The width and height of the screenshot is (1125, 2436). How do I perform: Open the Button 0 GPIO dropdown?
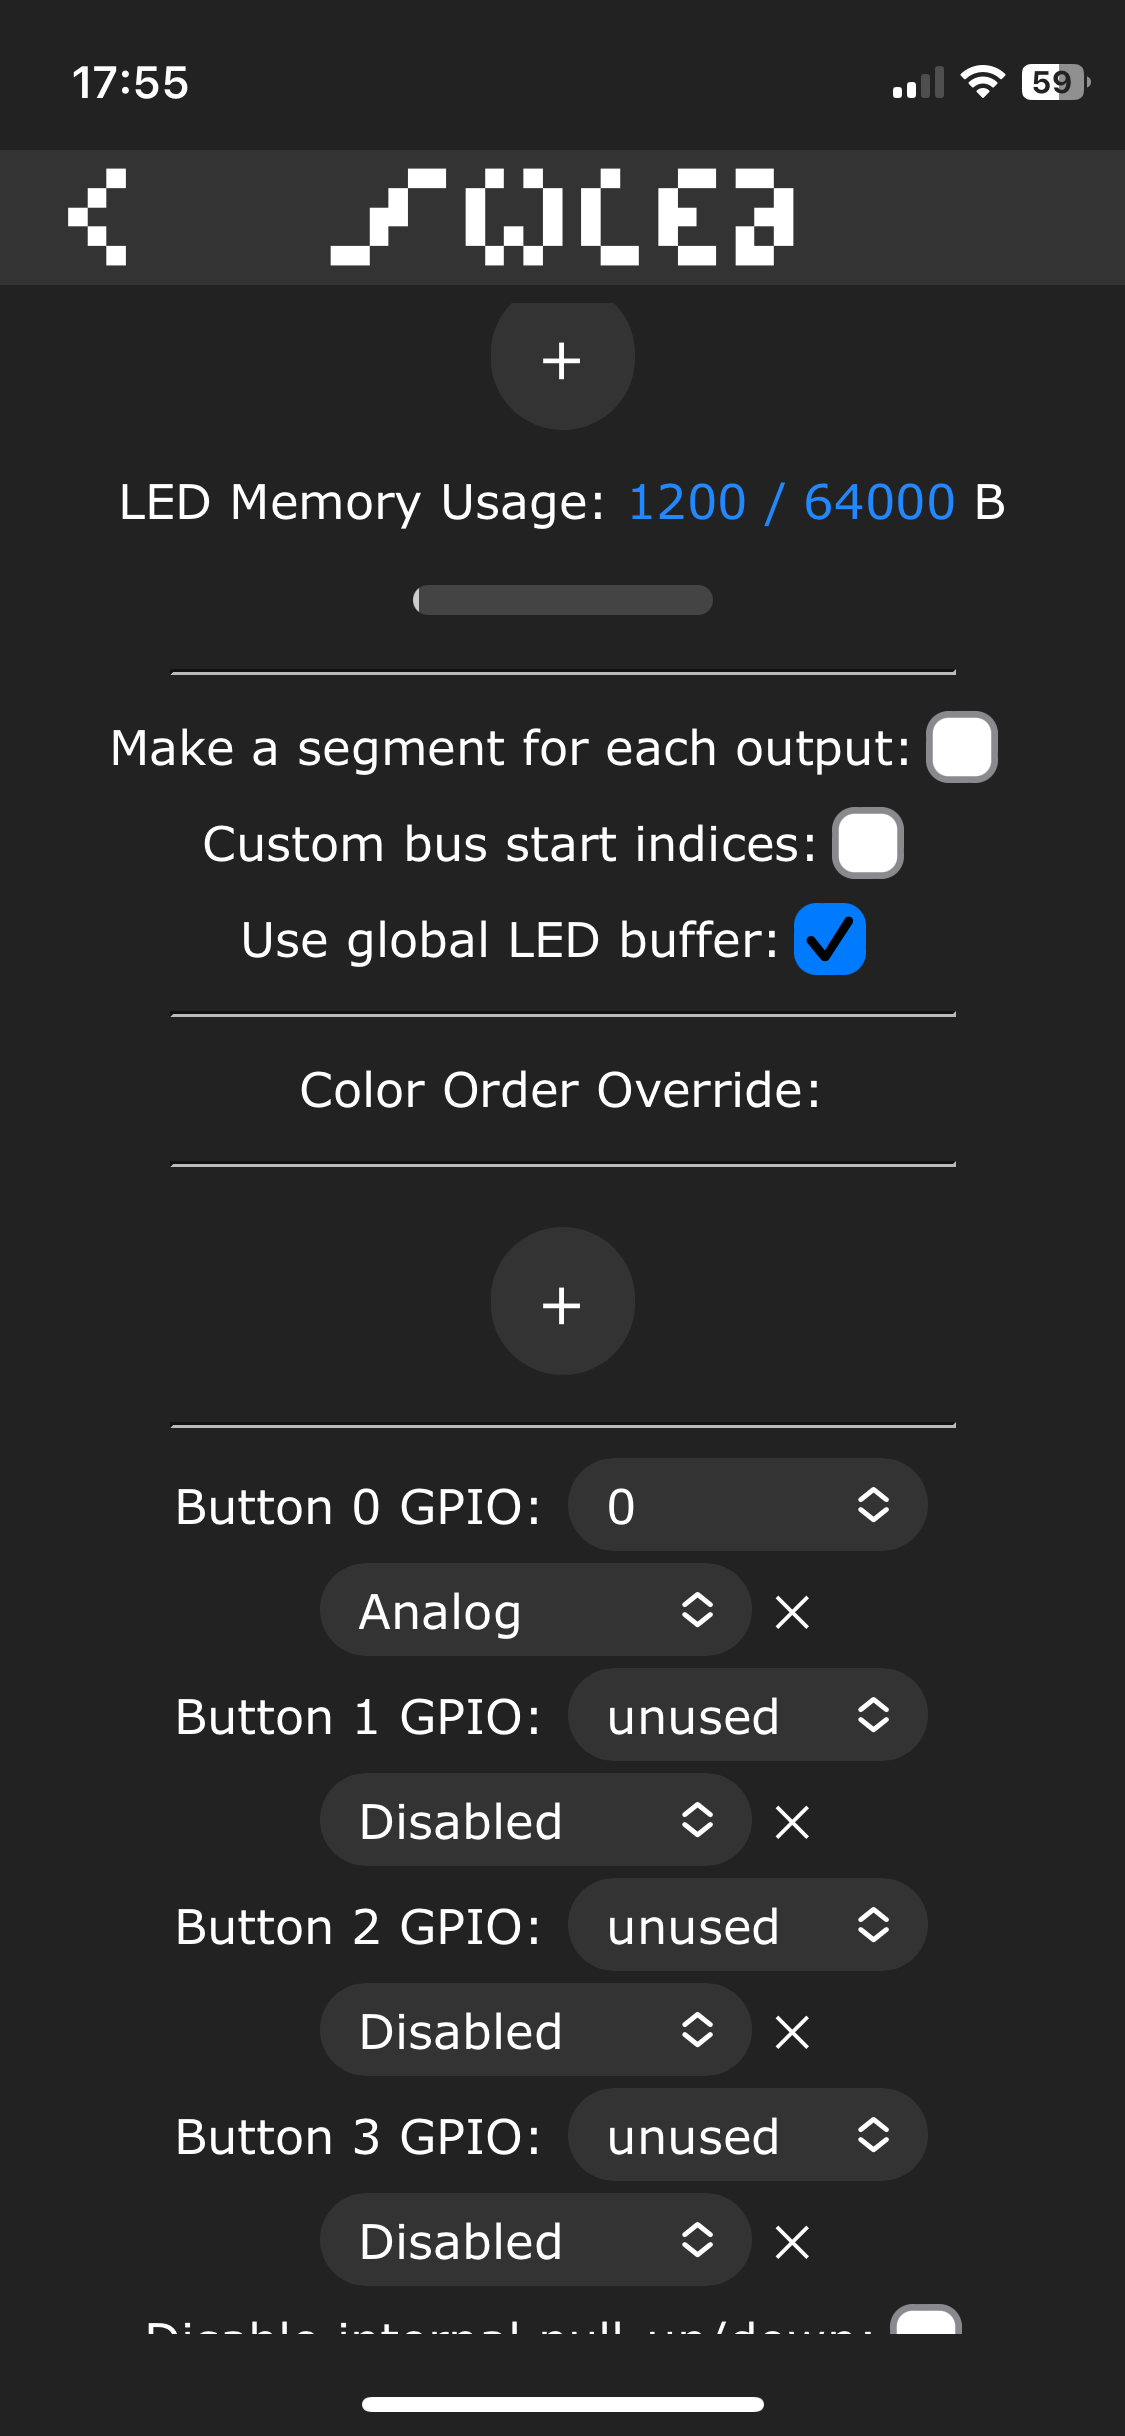pyautogui.click(x=747, y=1505)
